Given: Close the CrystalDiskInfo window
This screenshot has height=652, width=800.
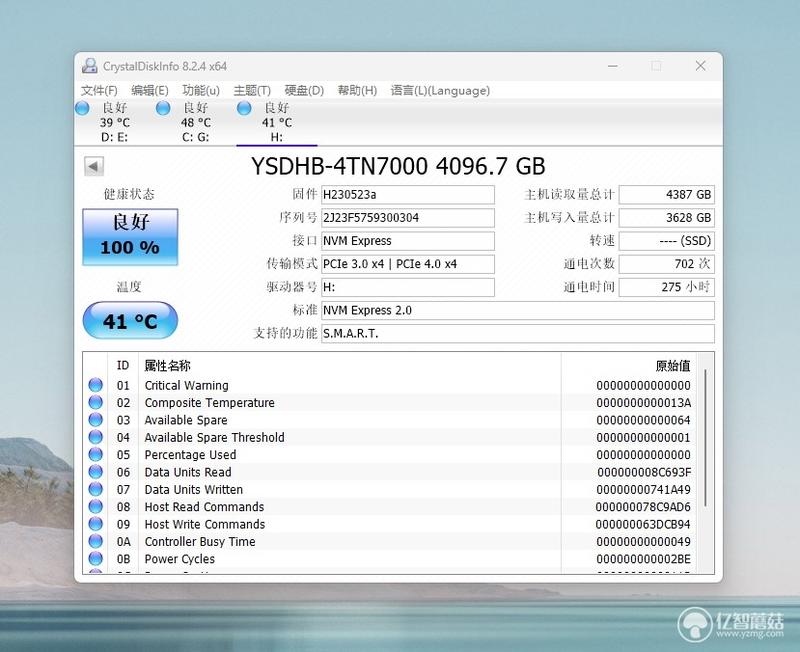Looking at the screenshot, I should [x=701, y=66].
